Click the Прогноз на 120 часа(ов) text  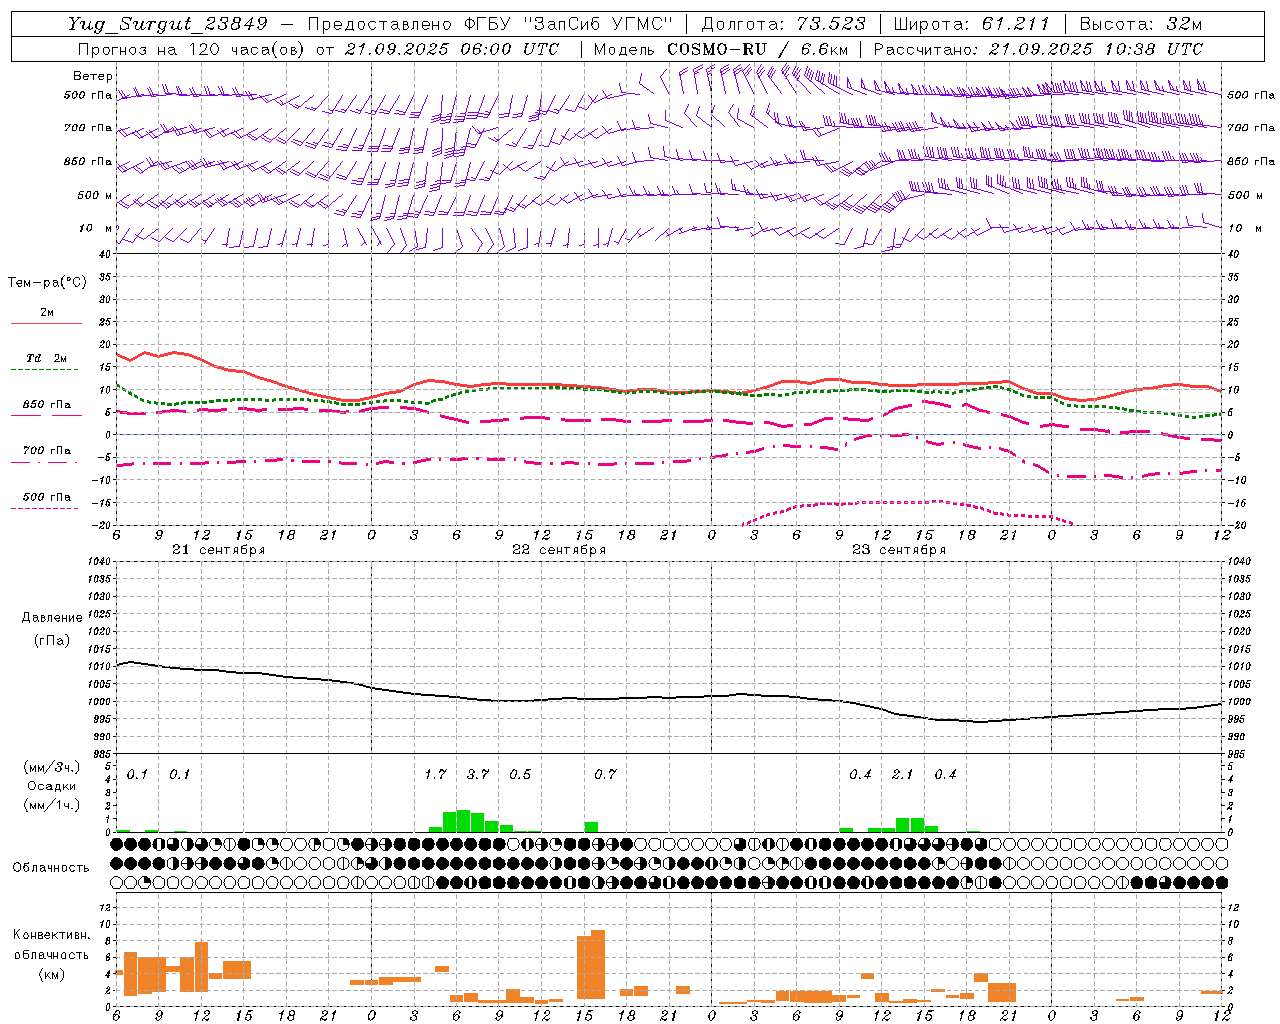(192, 49)
